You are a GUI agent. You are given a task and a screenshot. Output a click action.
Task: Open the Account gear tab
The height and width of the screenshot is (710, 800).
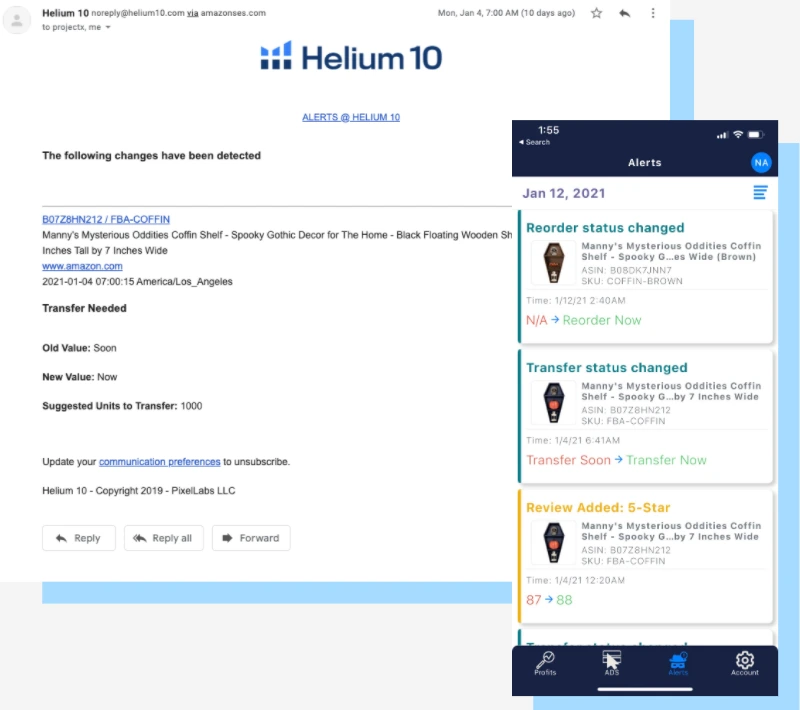point(744,663)
